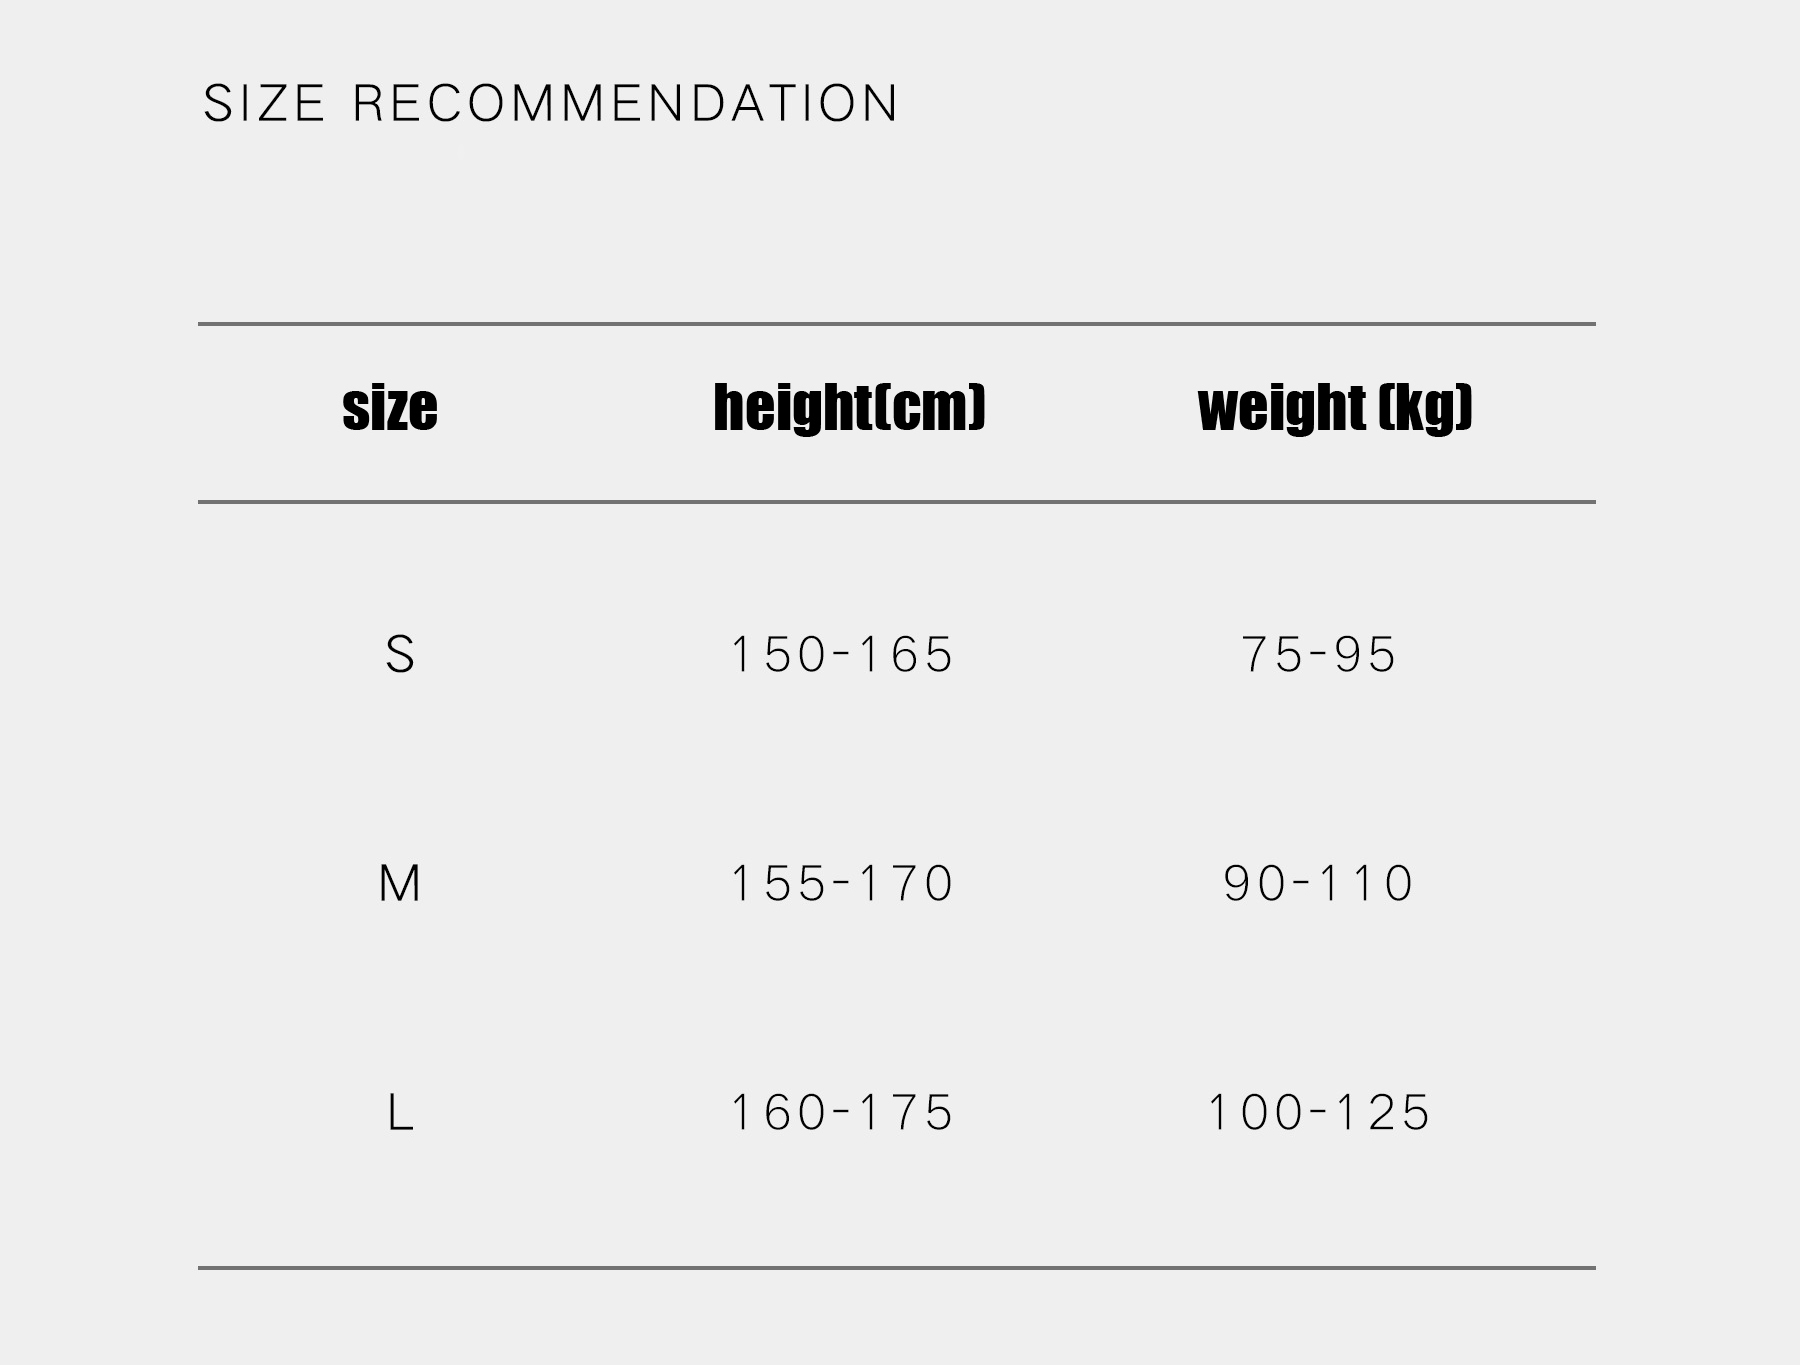Image resolution: width=1800 pixels, height=1365 pixels.
Task: Select the M size row label
Action: 399,884
